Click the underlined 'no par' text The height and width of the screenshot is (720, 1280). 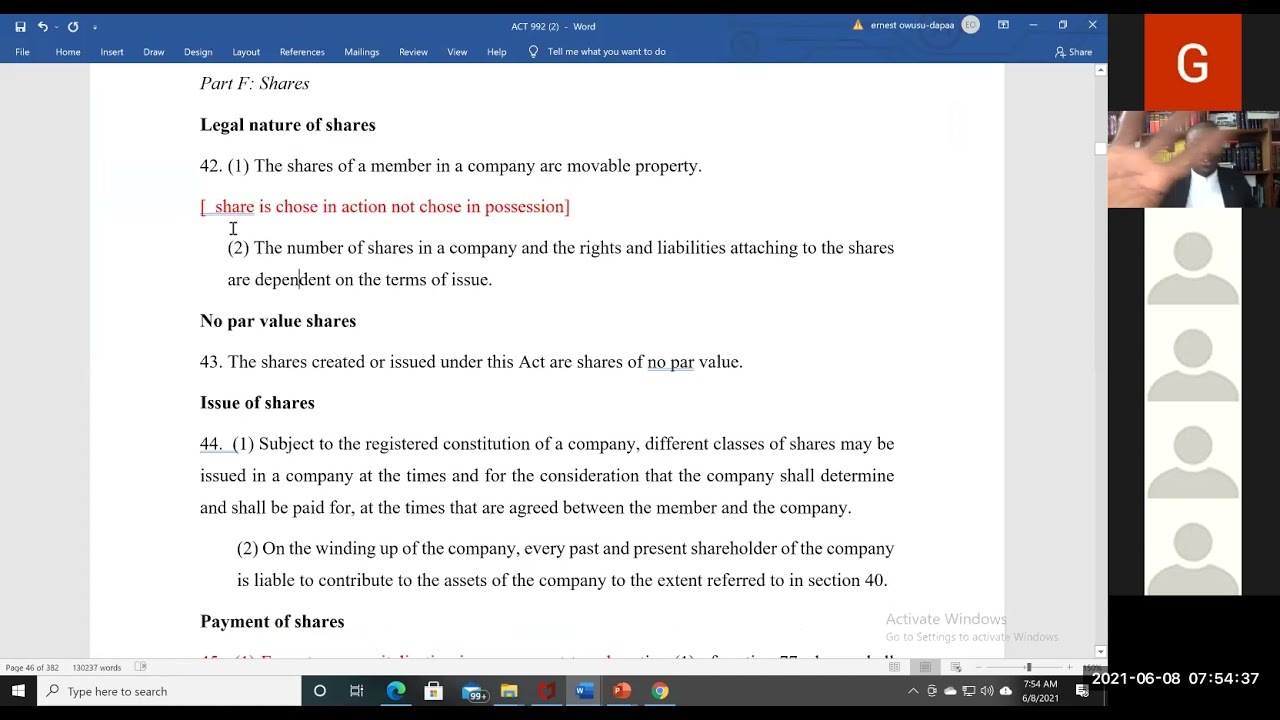670,362
